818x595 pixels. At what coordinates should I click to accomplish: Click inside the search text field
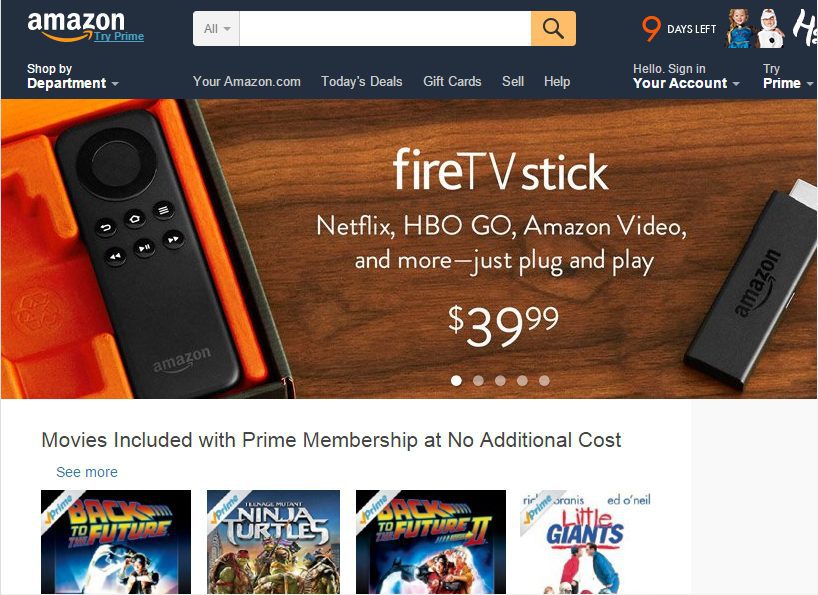point(385,29)
